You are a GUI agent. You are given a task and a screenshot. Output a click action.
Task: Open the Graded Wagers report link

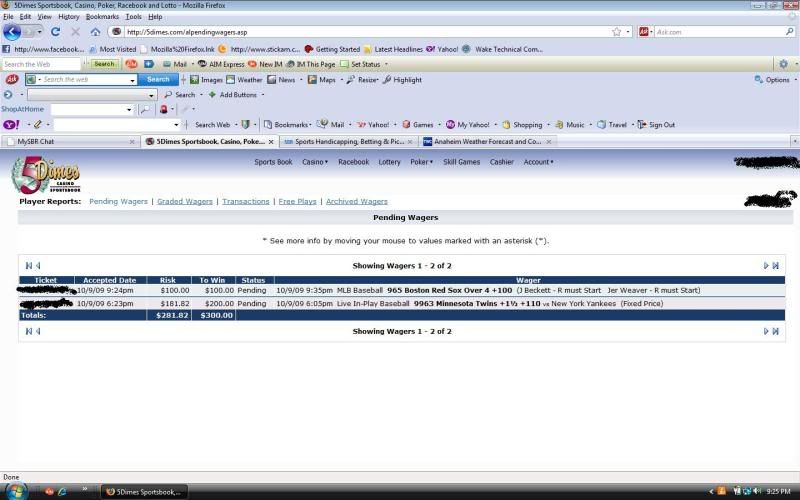pyautogui.click(x=185, y=201)
